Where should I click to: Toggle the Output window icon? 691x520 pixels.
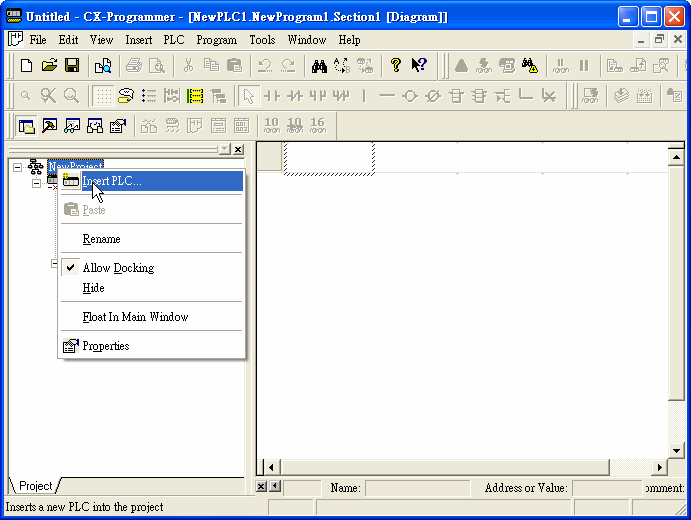click(x=49, y=126)
